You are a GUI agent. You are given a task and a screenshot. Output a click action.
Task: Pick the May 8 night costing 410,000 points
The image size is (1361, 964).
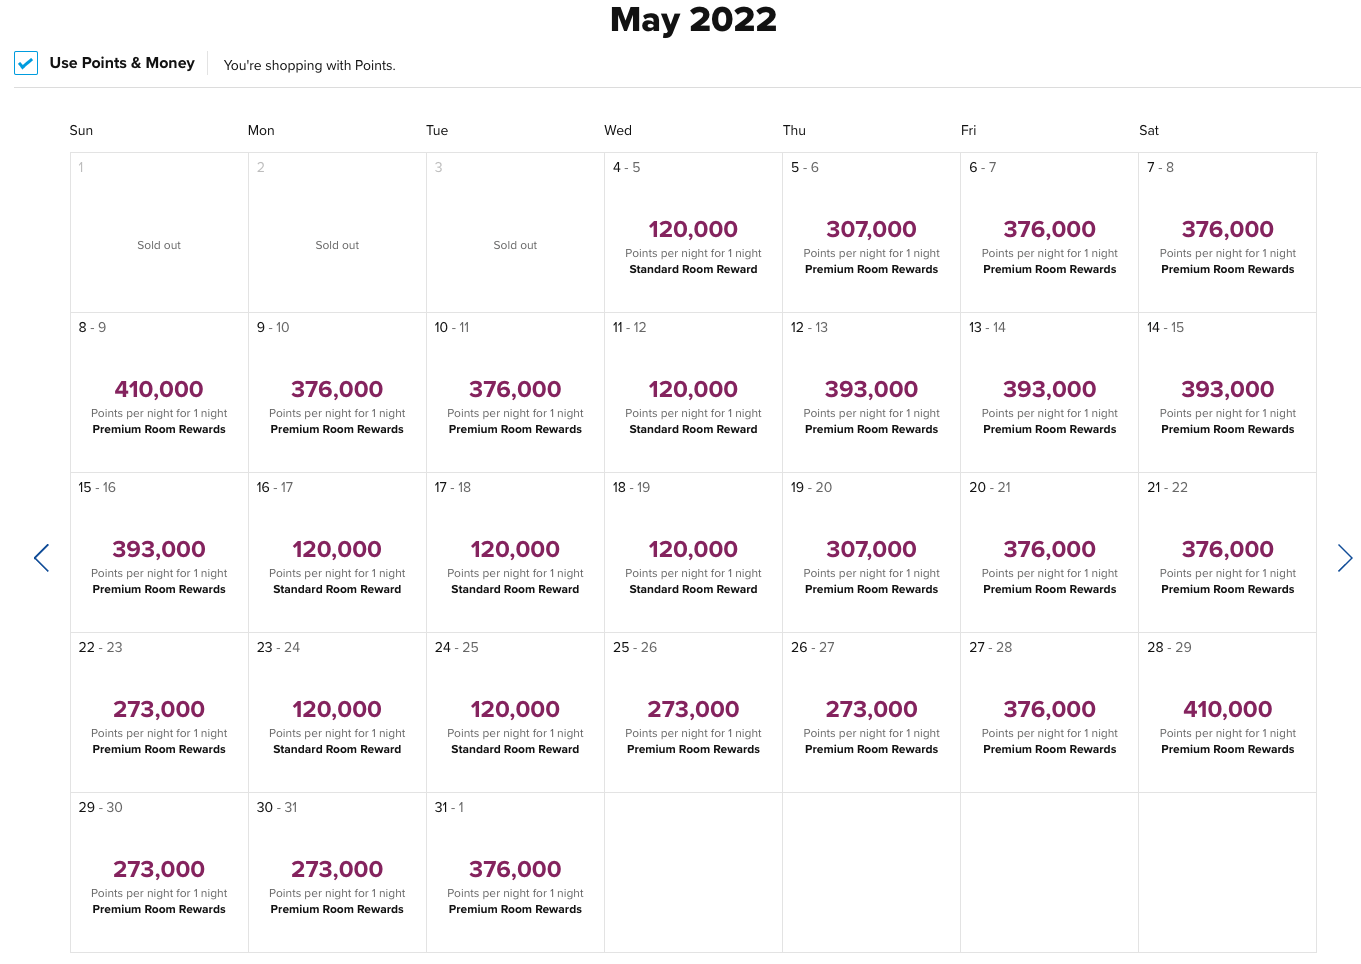(x=158, y=392)
